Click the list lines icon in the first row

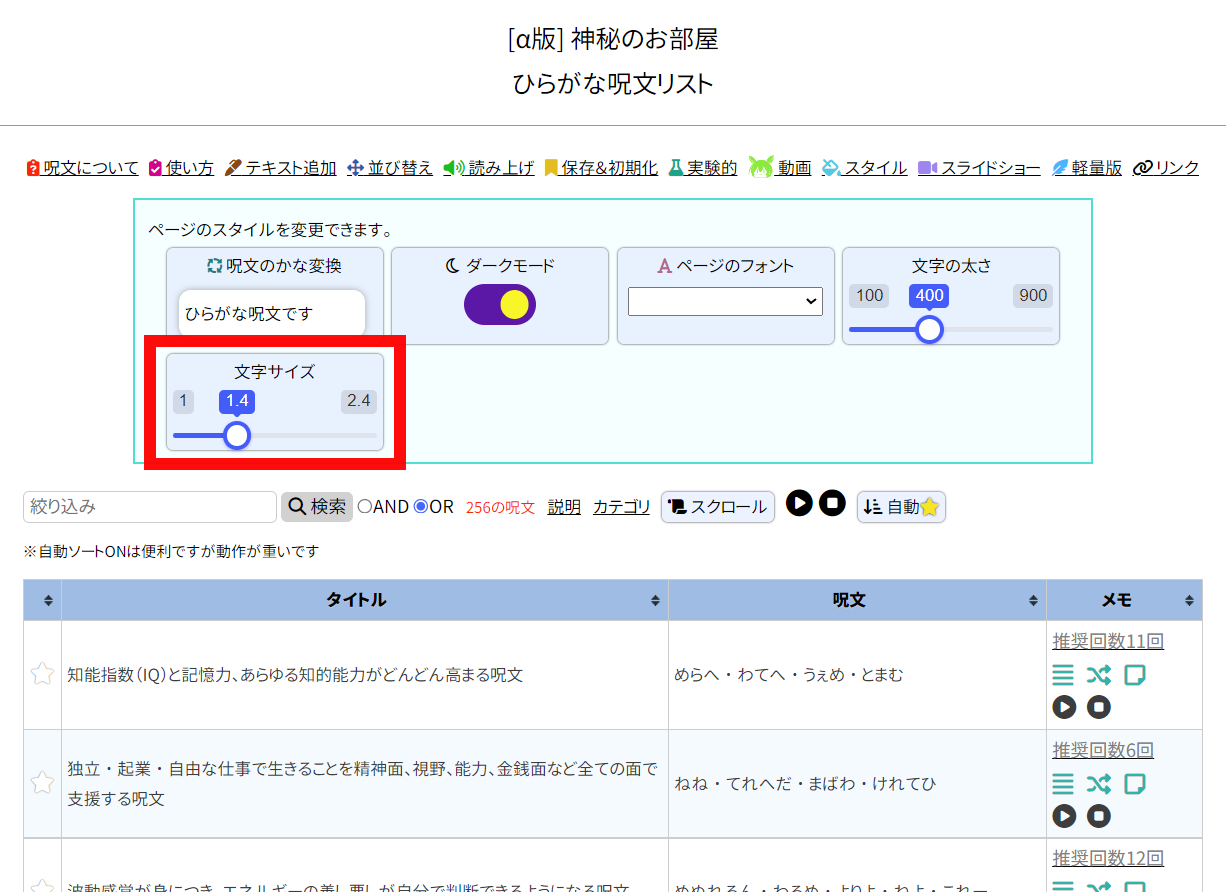1063,675
